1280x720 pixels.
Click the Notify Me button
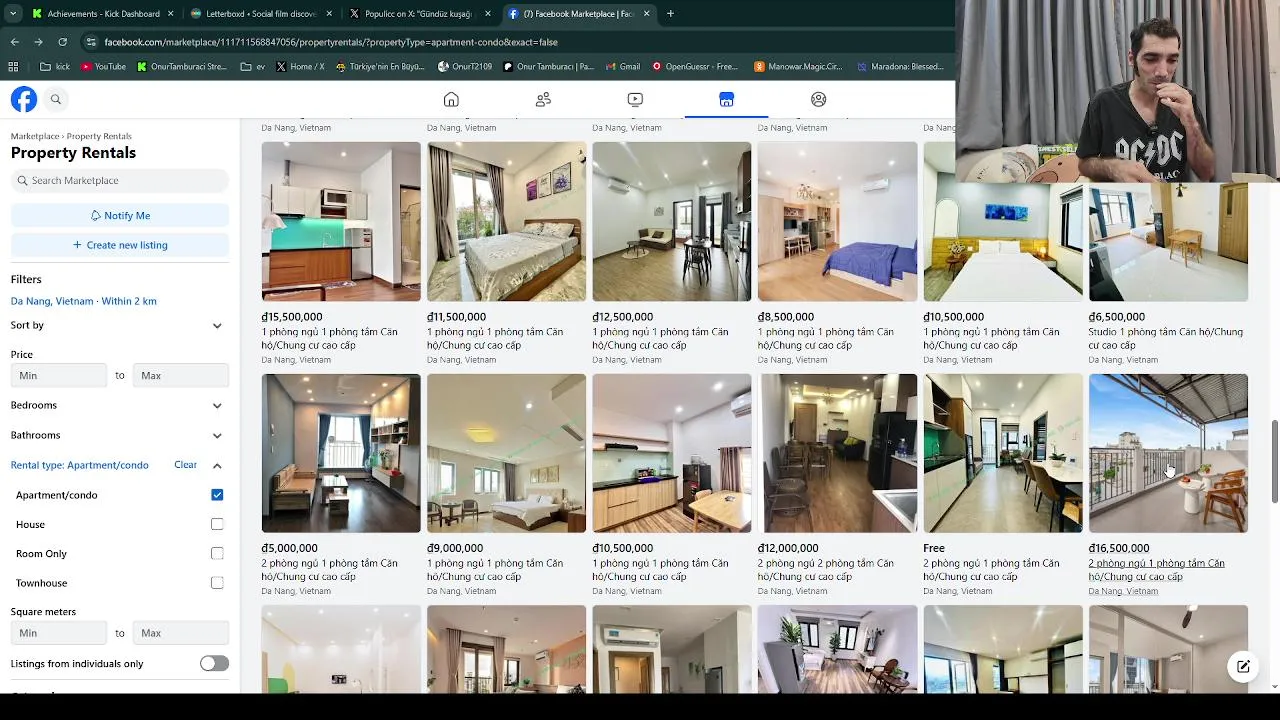120,215
